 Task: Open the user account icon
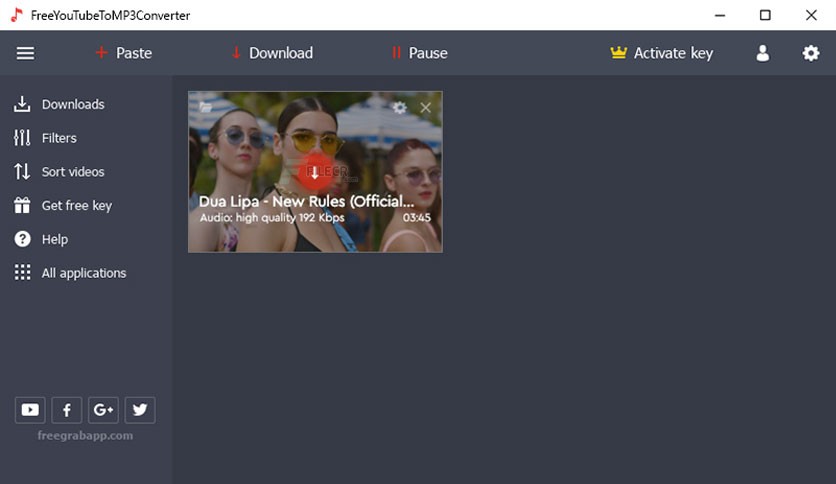[x=762, y=53]
